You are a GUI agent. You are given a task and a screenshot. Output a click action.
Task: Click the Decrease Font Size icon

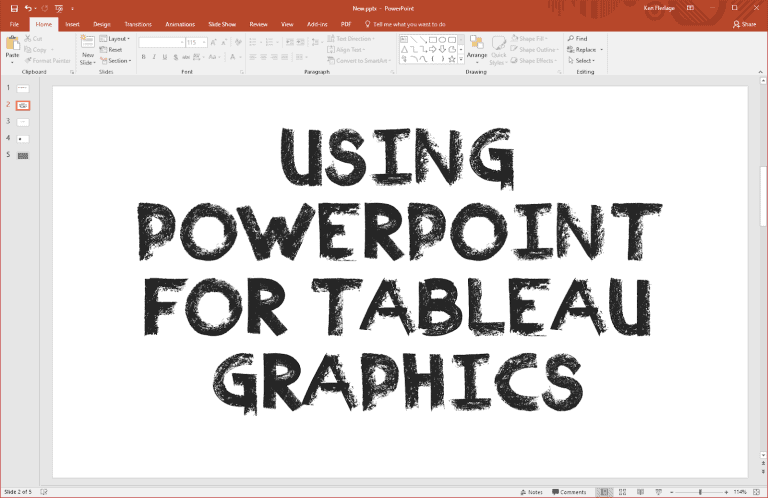224,43
